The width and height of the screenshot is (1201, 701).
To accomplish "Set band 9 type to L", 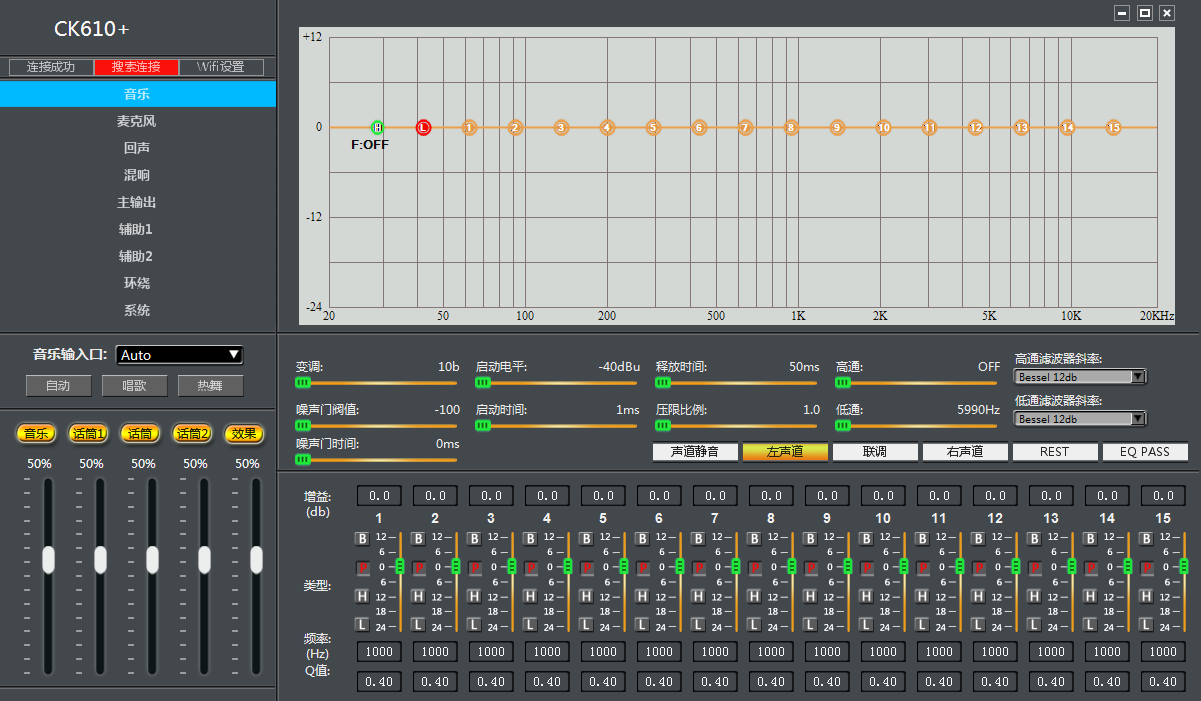I will click(811, 624).
